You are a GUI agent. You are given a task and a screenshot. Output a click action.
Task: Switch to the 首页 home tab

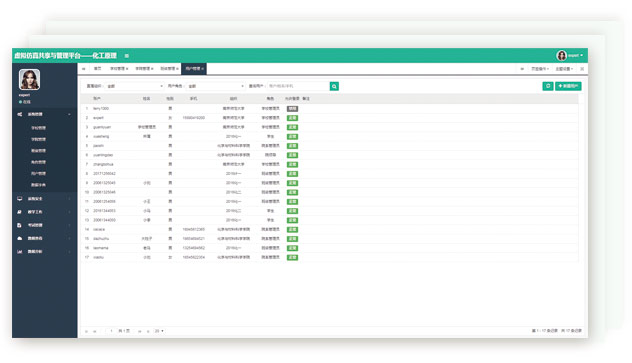tap(97, 69)
